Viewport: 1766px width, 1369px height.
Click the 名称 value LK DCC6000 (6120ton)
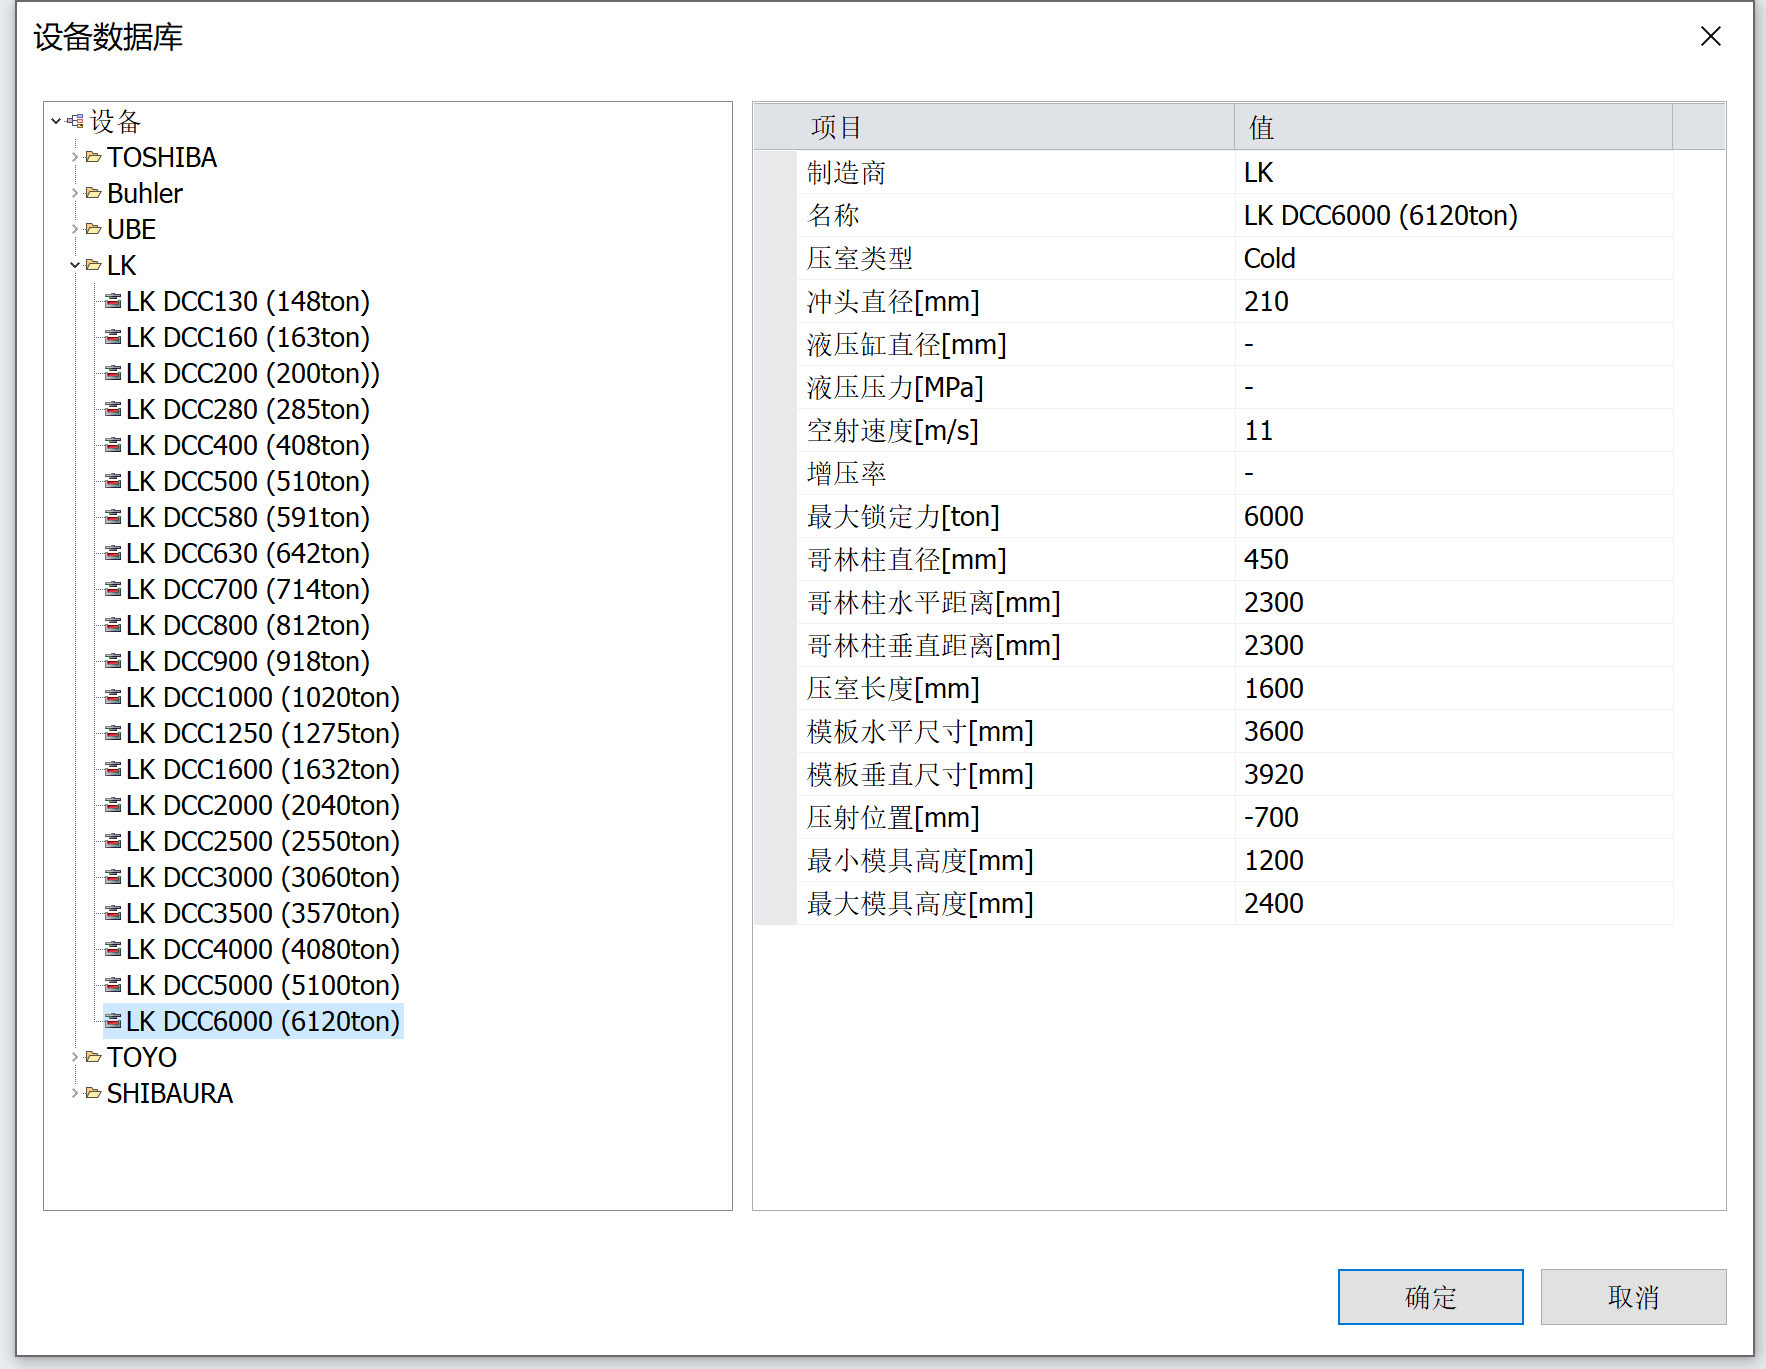click(x=1381, y=215)
